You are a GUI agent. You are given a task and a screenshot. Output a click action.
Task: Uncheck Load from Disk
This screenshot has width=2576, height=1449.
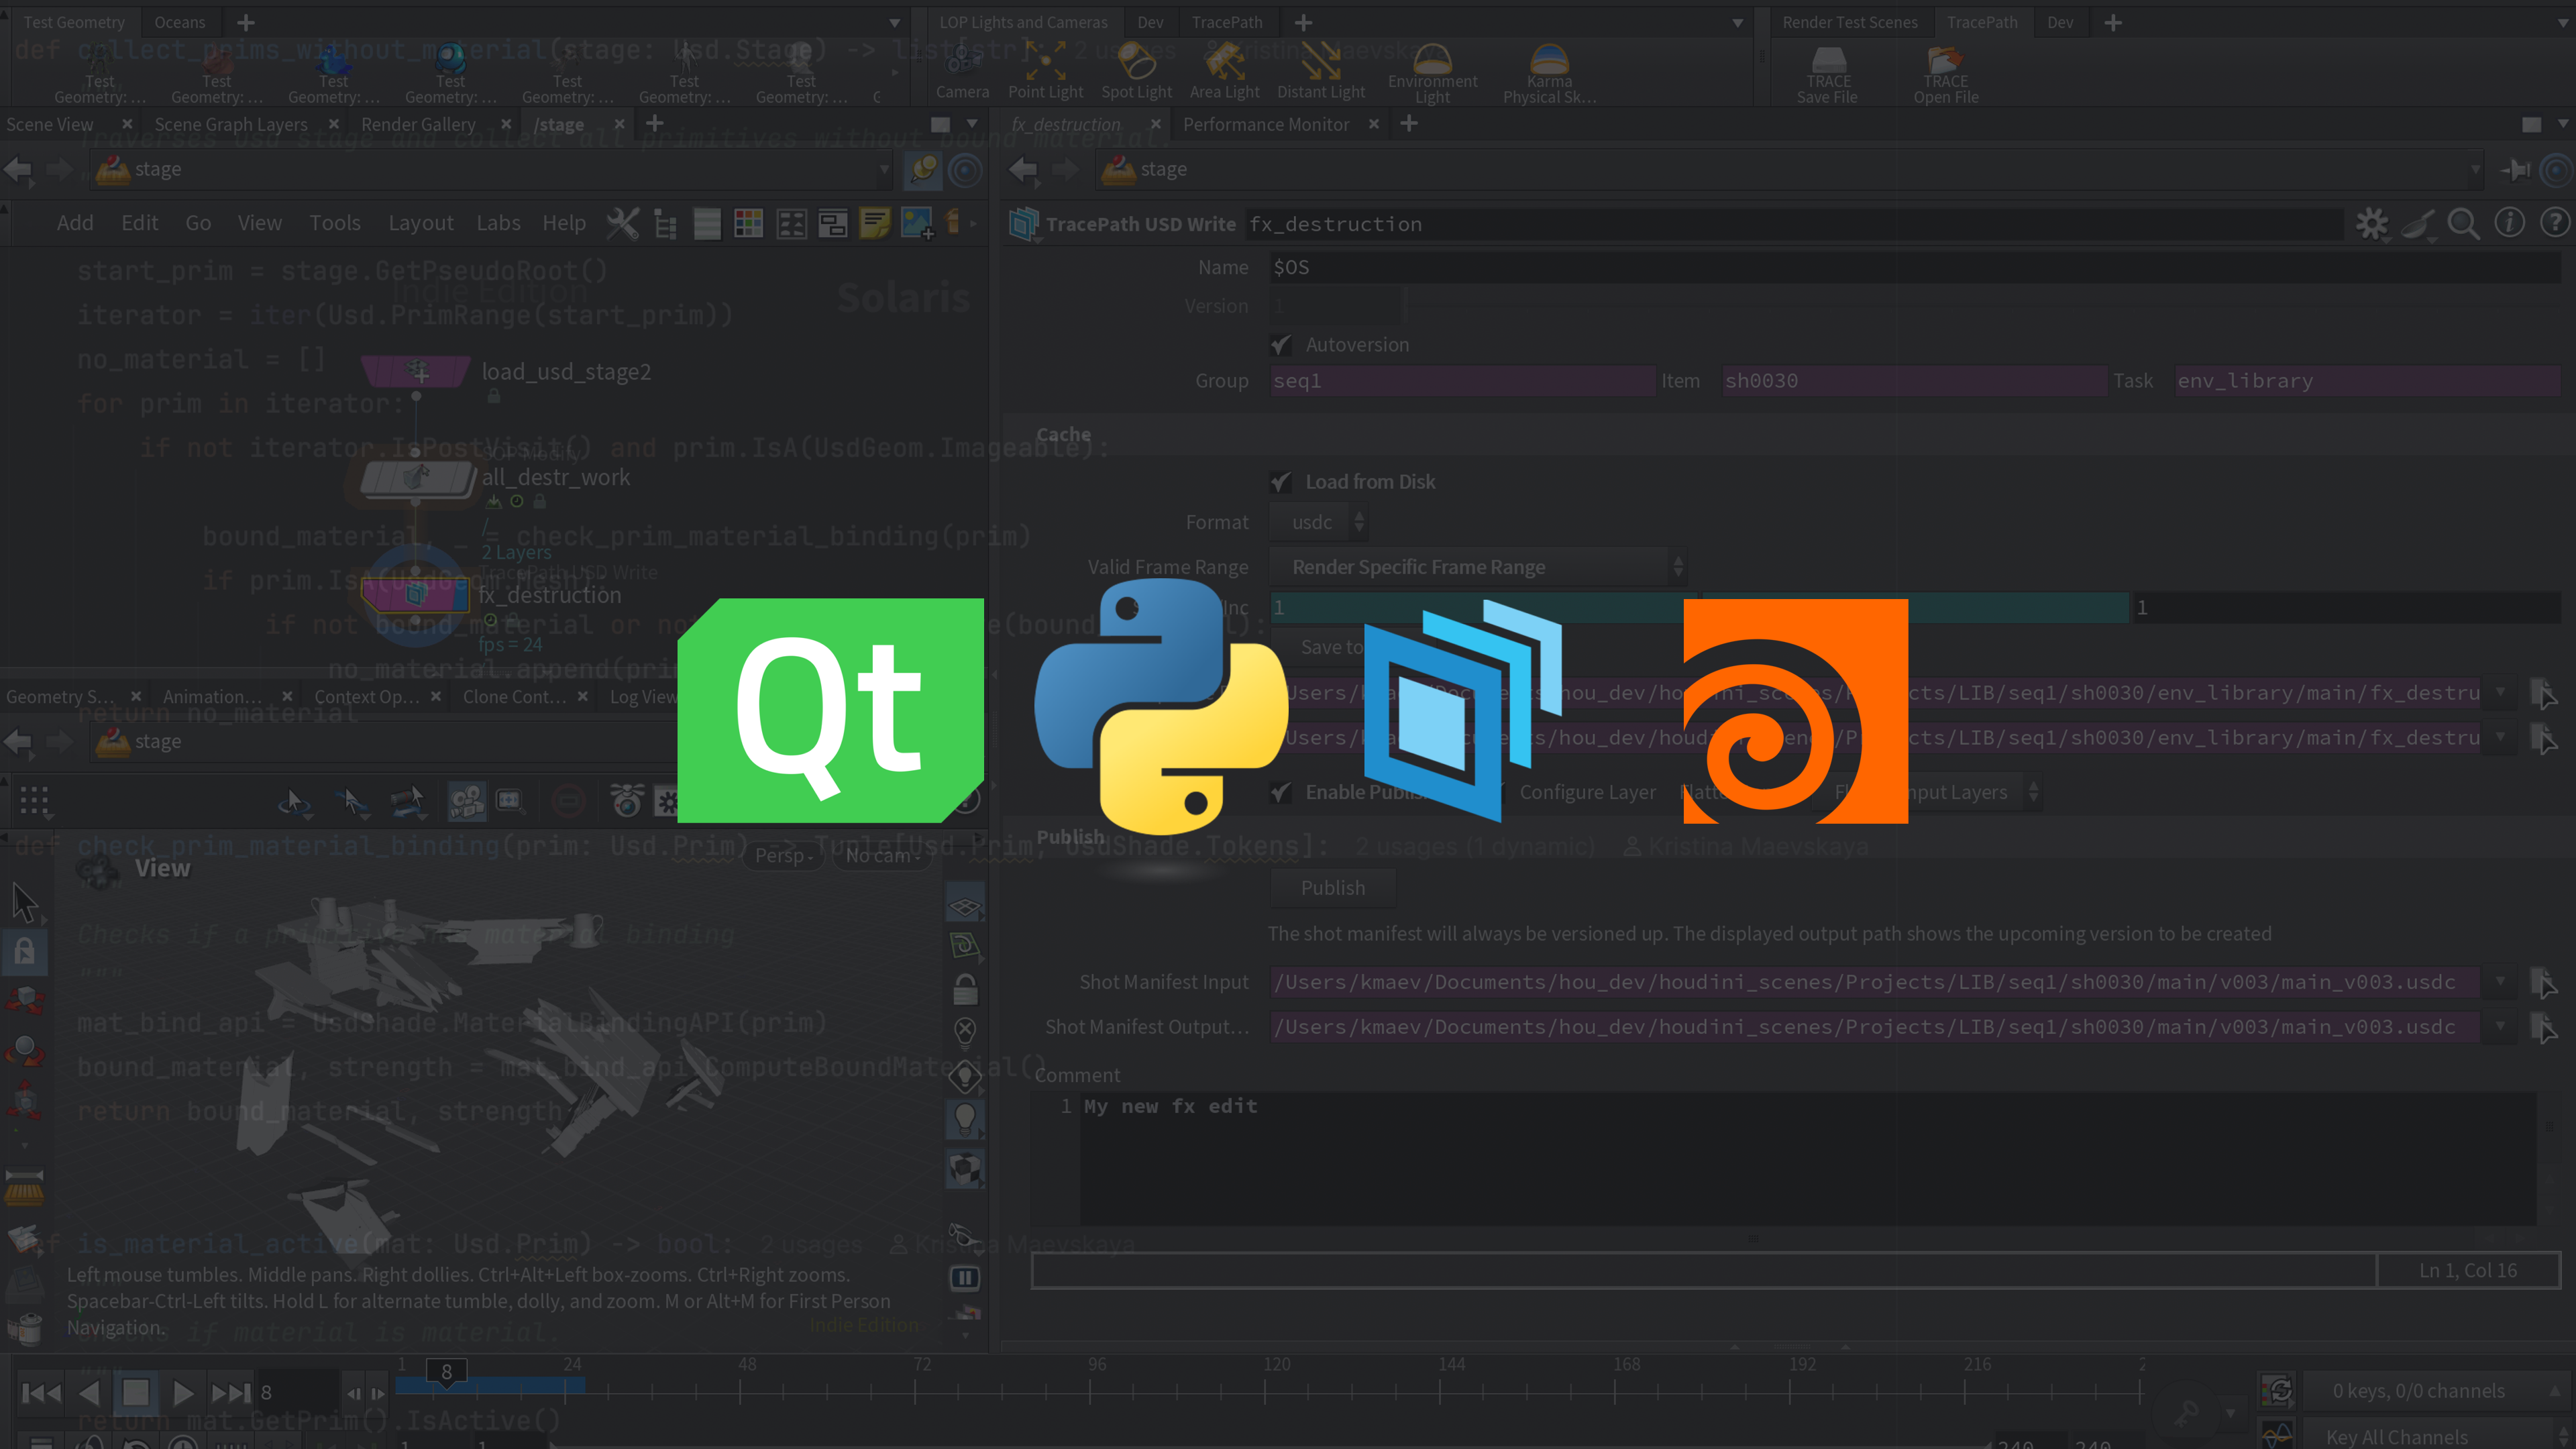click(1281, 482)
